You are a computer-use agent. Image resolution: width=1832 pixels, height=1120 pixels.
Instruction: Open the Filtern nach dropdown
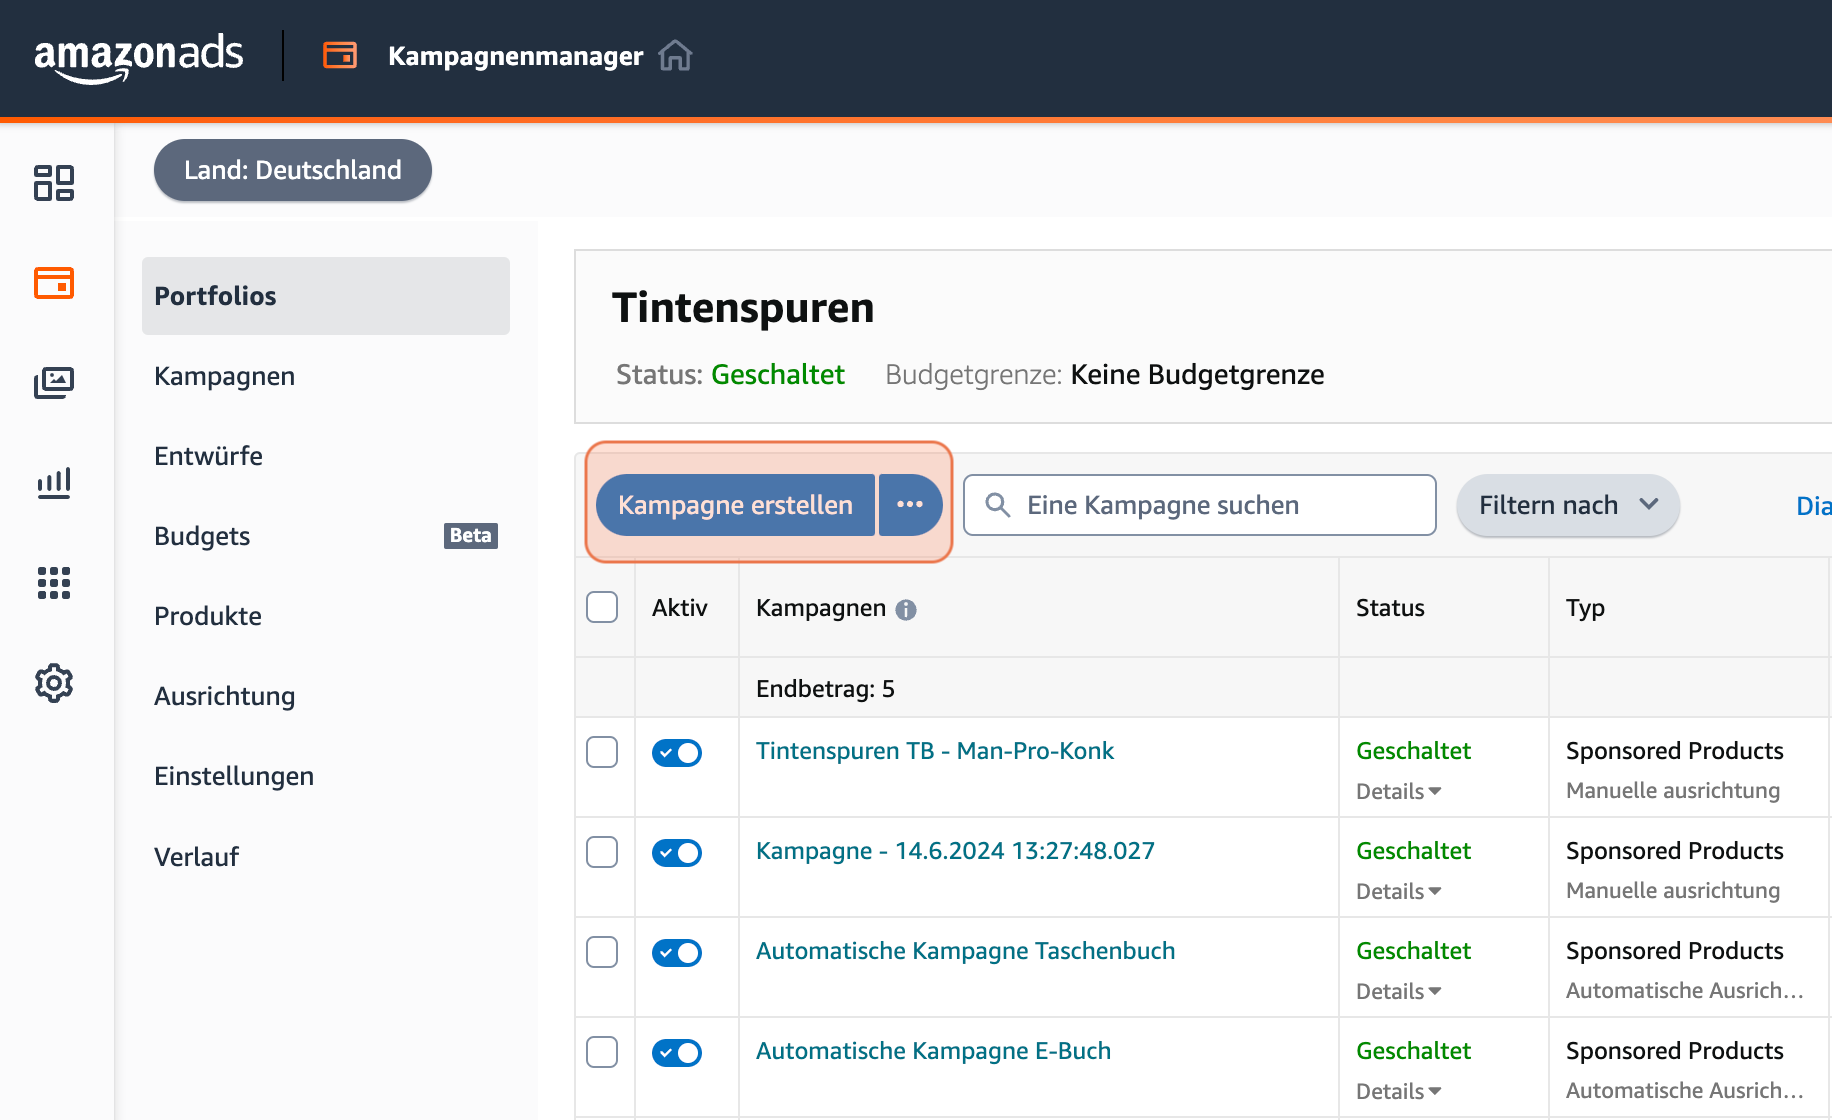click(x=1567, y=505)
